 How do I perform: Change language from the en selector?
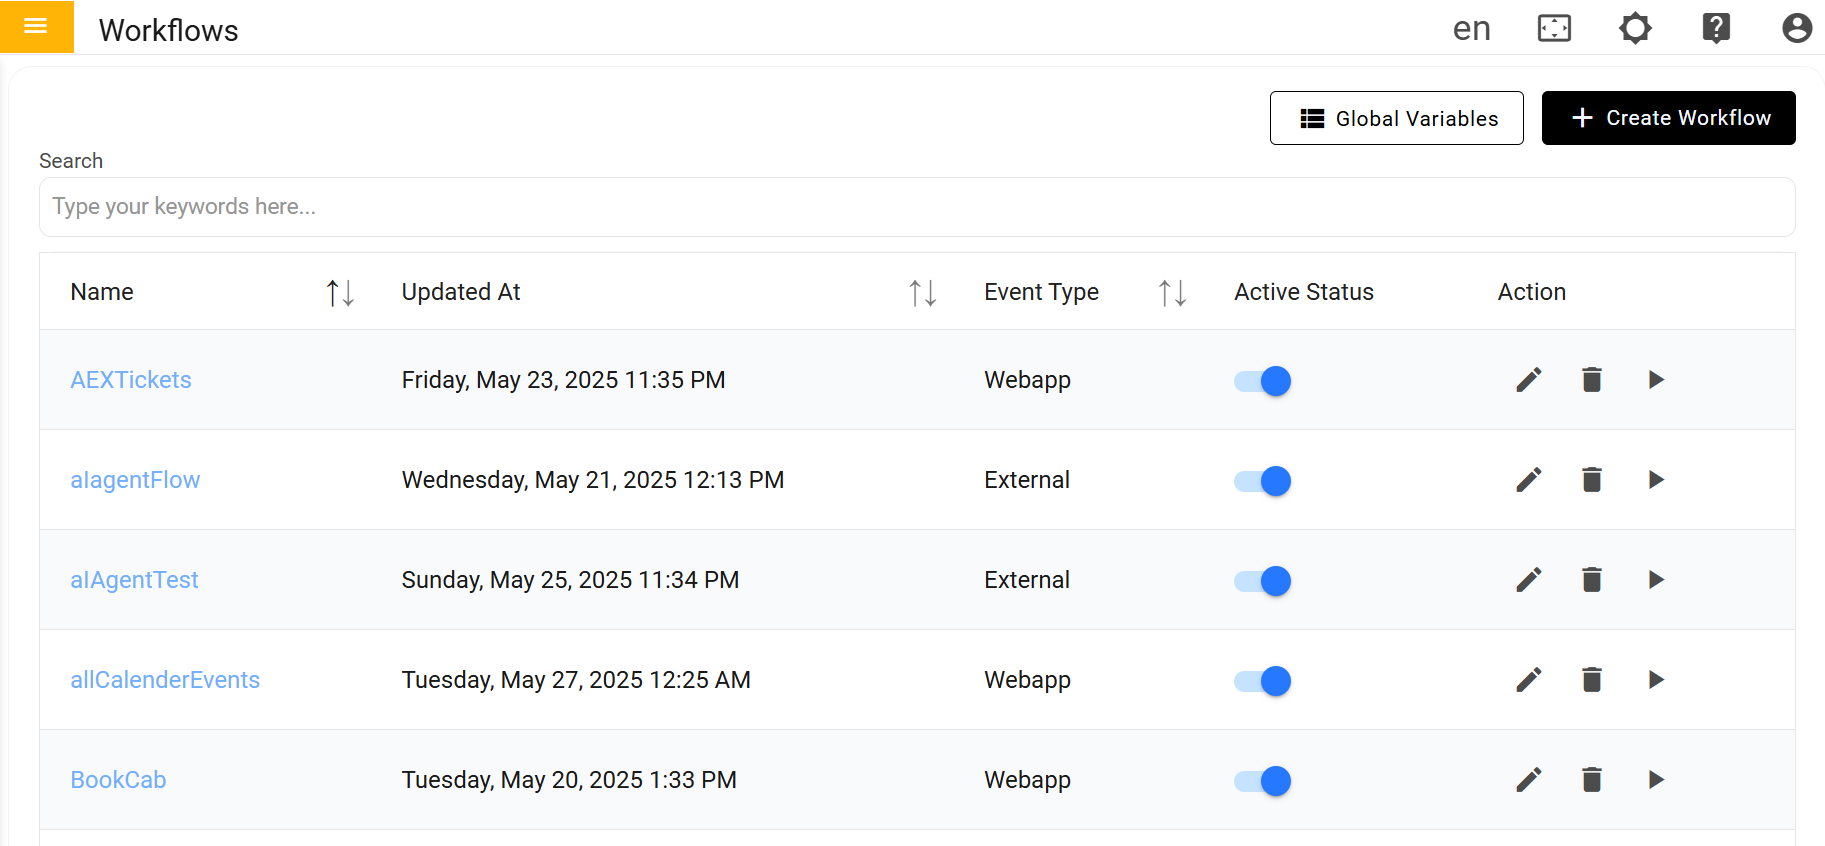click(x=1471, y=28)
